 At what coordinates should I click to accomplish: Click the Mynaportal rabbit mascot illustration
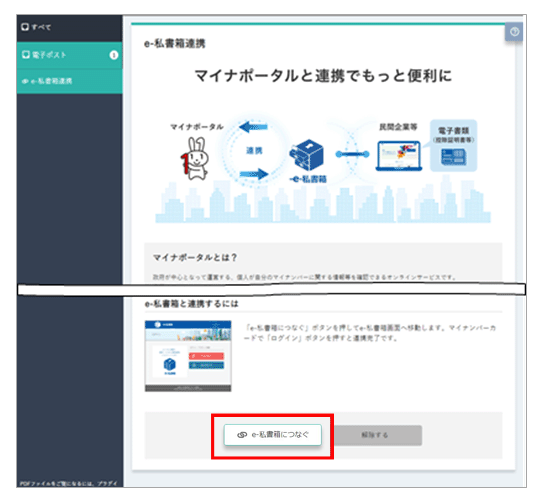point(195,159)
